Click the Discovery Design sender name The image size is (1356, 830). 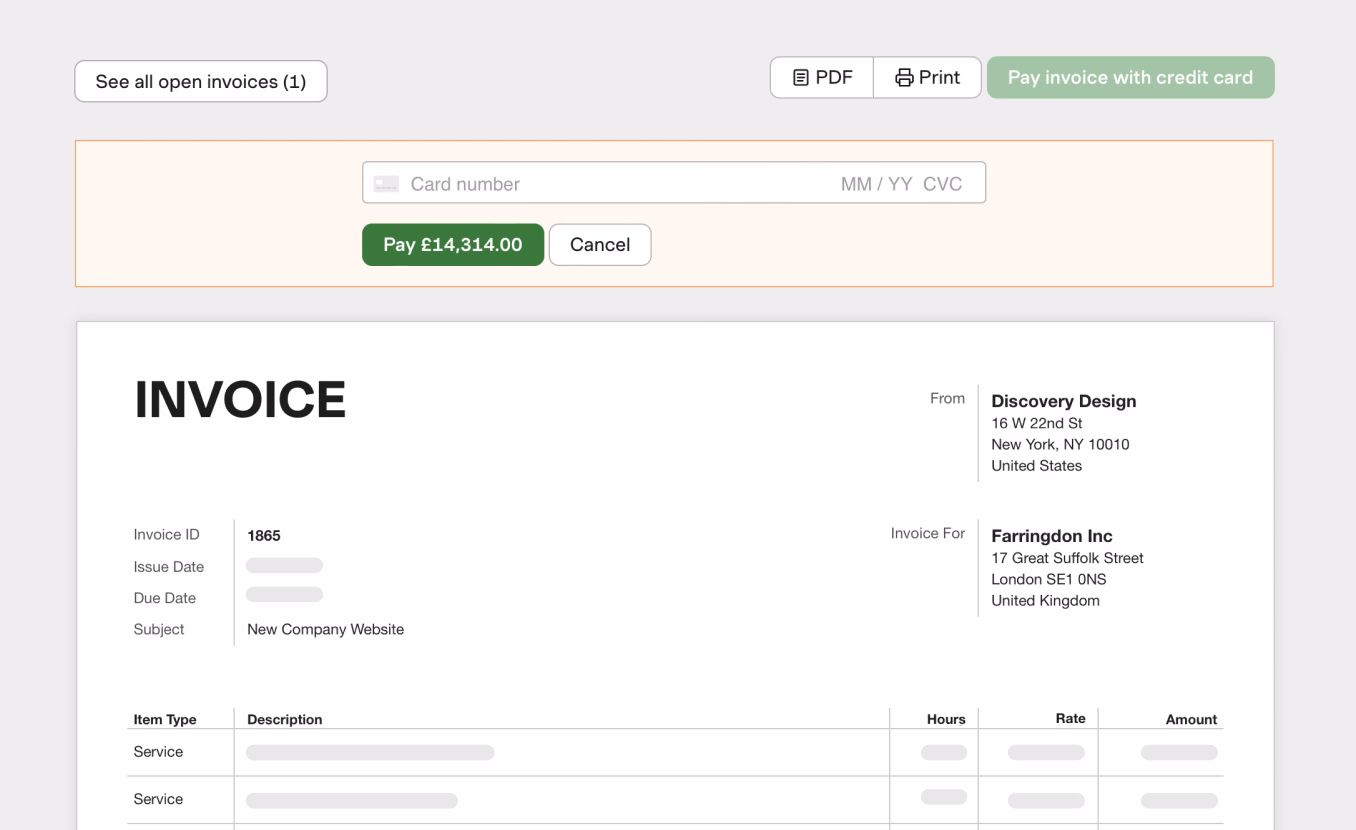[1063, 401]
